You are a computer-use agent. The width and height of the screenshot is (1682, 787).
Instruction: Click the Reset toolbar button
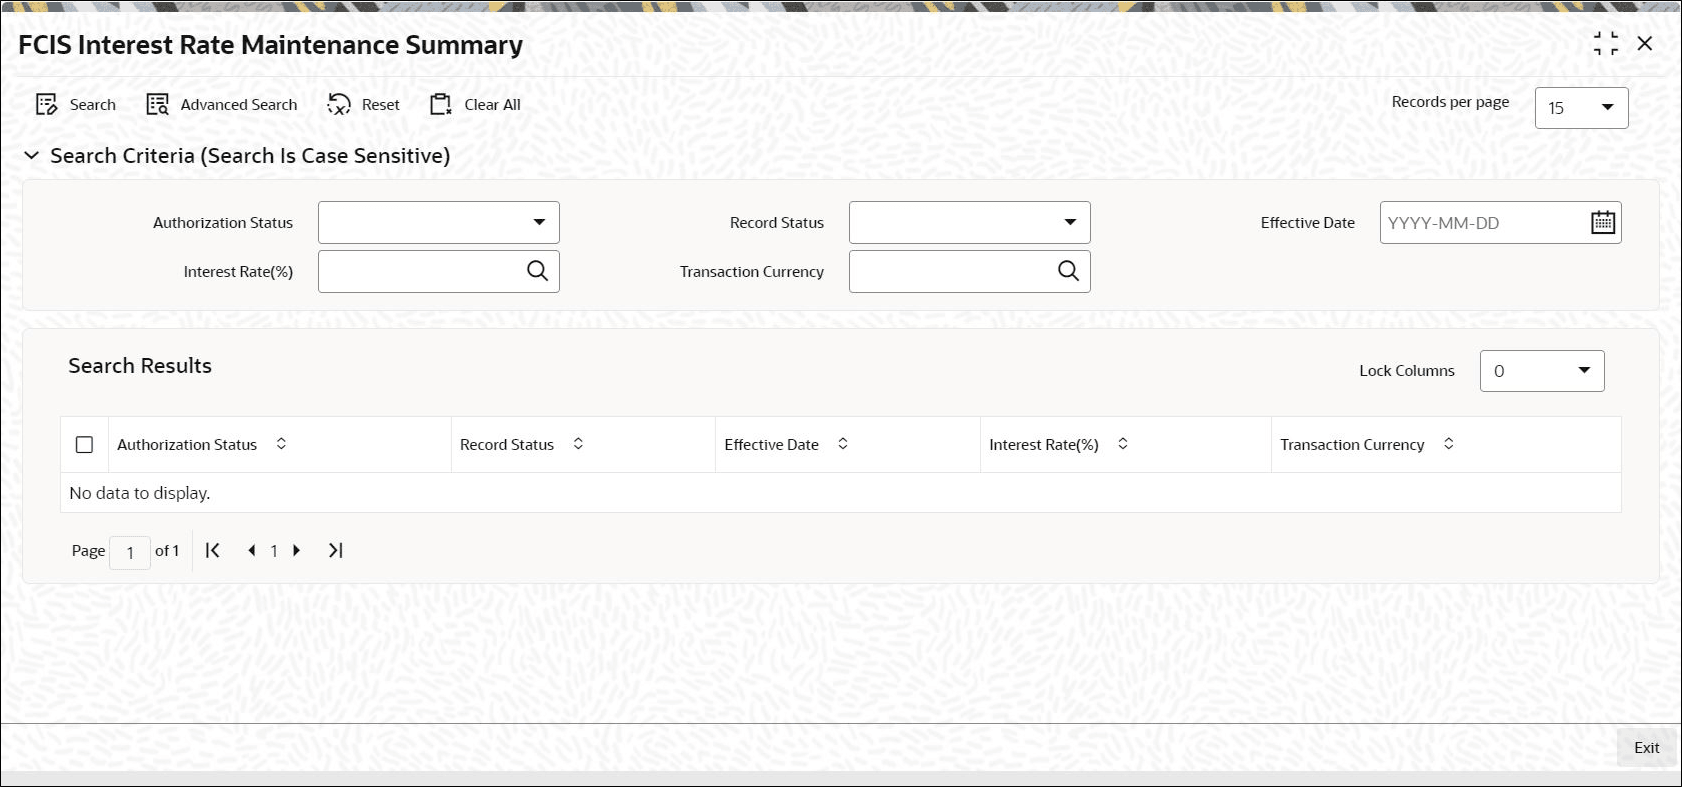click(364, 105)
